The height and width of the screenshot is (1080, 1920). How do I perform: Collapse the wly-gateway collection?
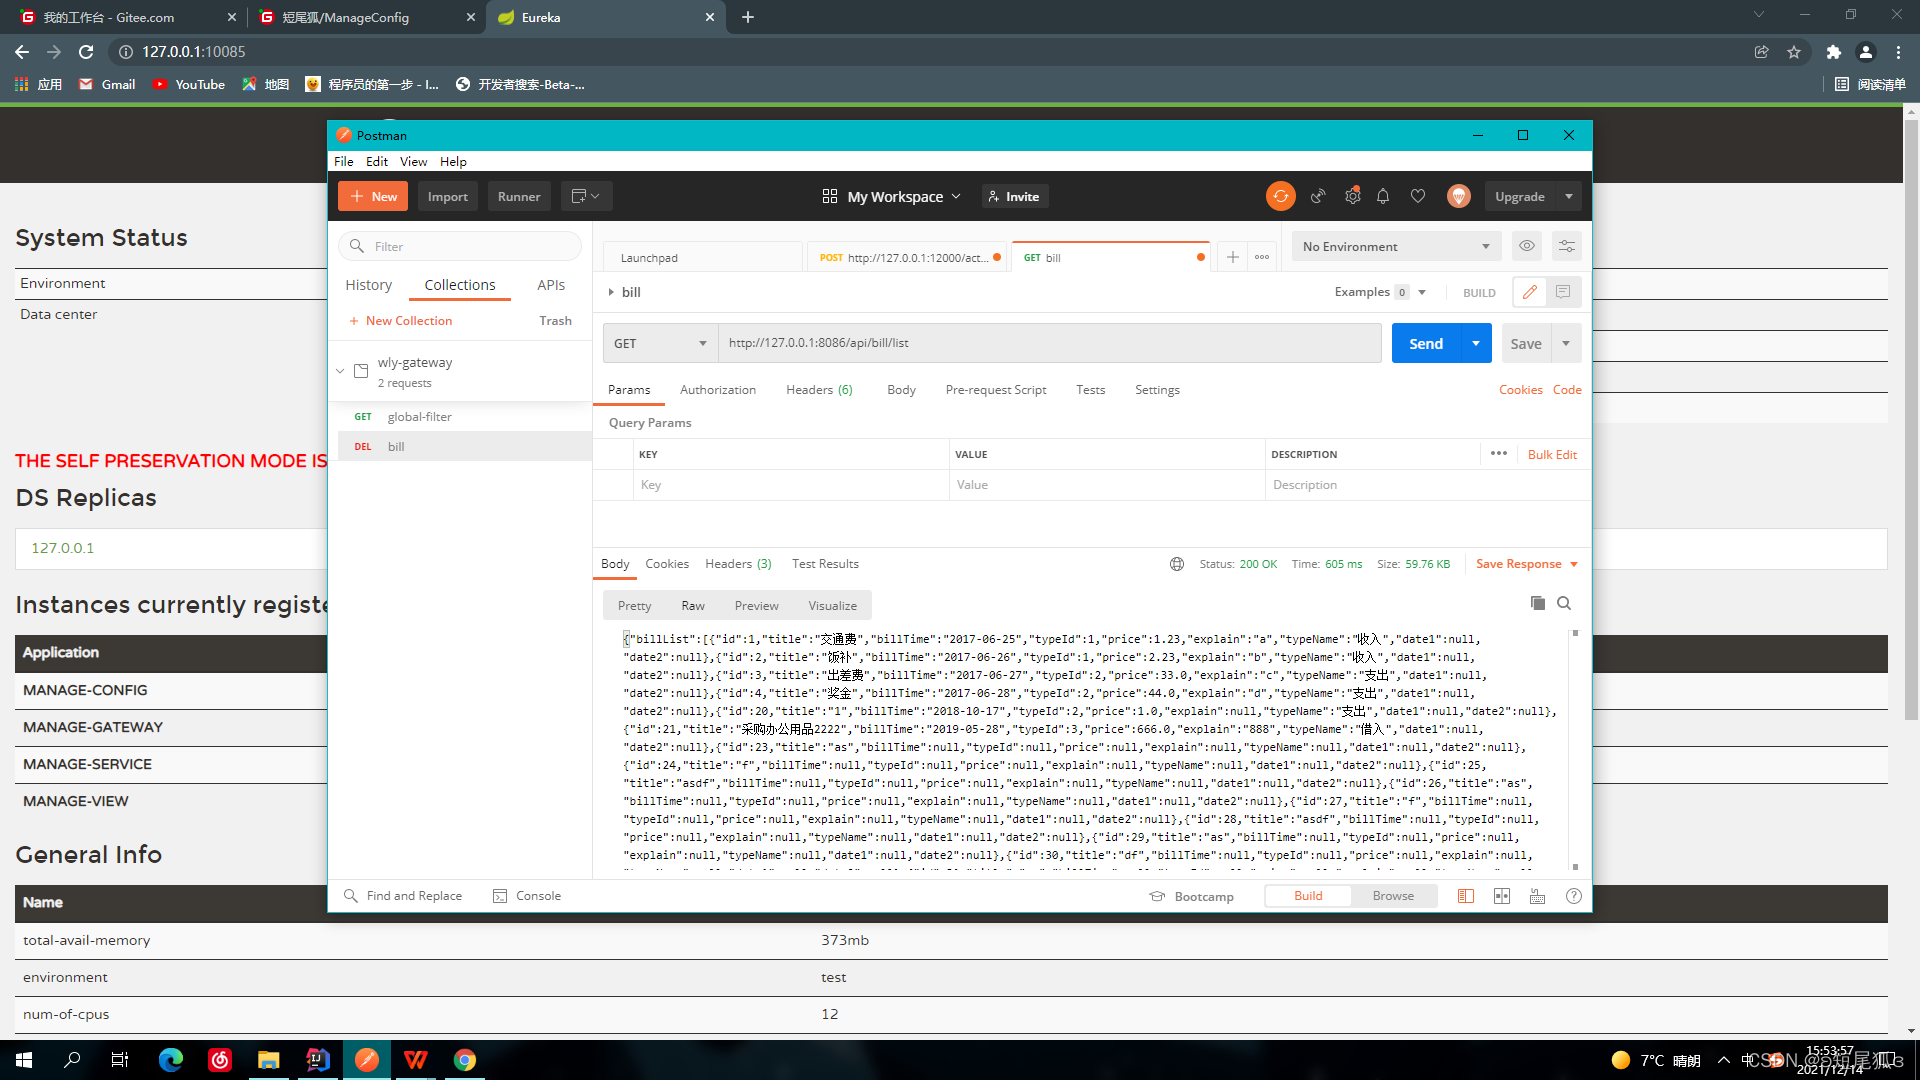tap(340, 371)
